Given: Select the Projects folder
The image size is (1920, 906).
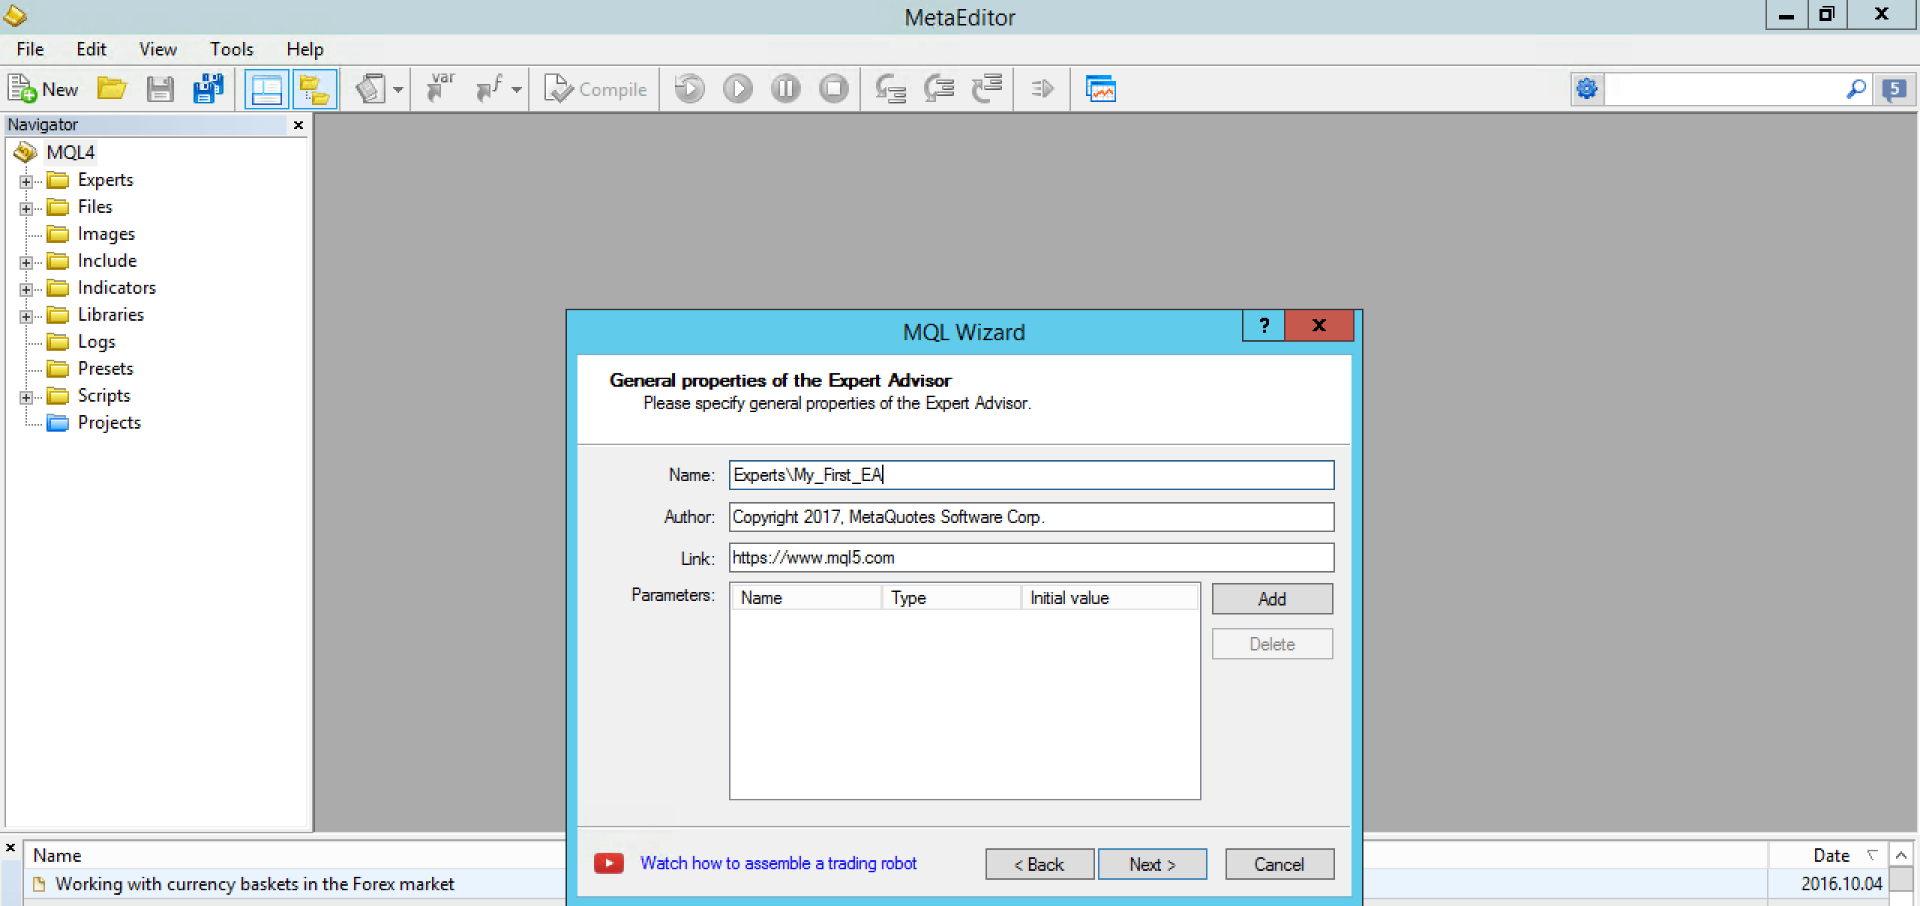Looking at the screenshot, I should click(x=109, y=423).
